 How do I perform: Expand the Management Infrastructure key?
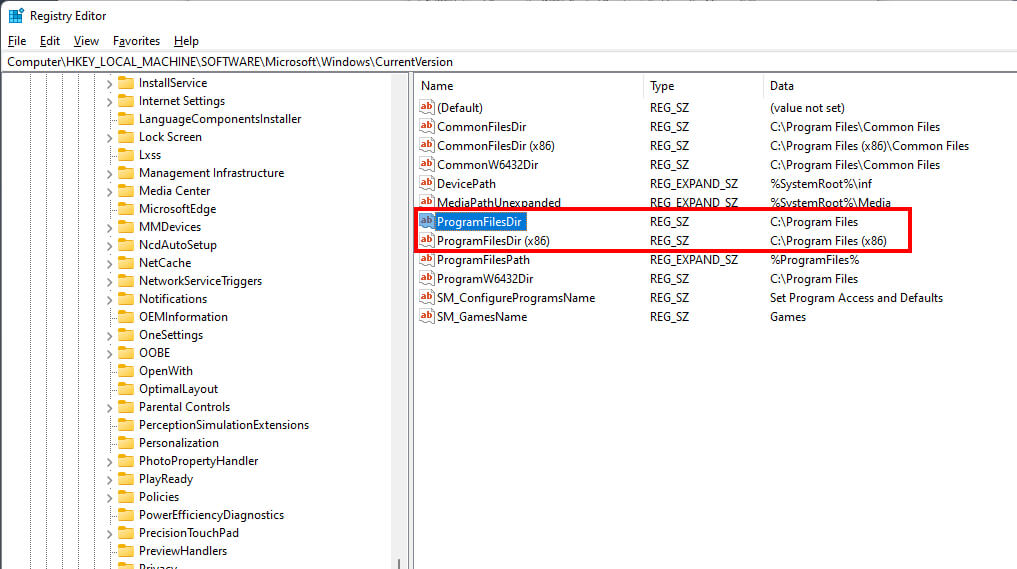109,174
